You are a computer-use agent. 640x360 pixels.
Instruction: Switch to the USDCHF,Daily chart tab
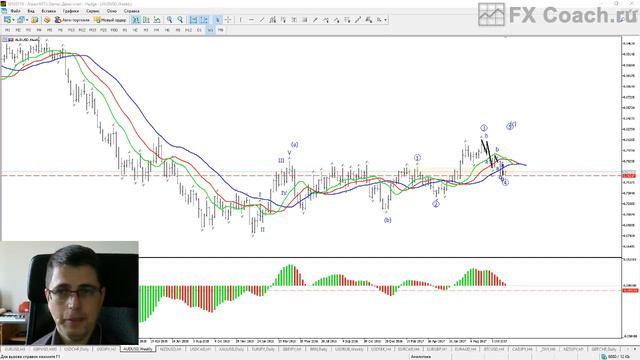coord(77,349)
